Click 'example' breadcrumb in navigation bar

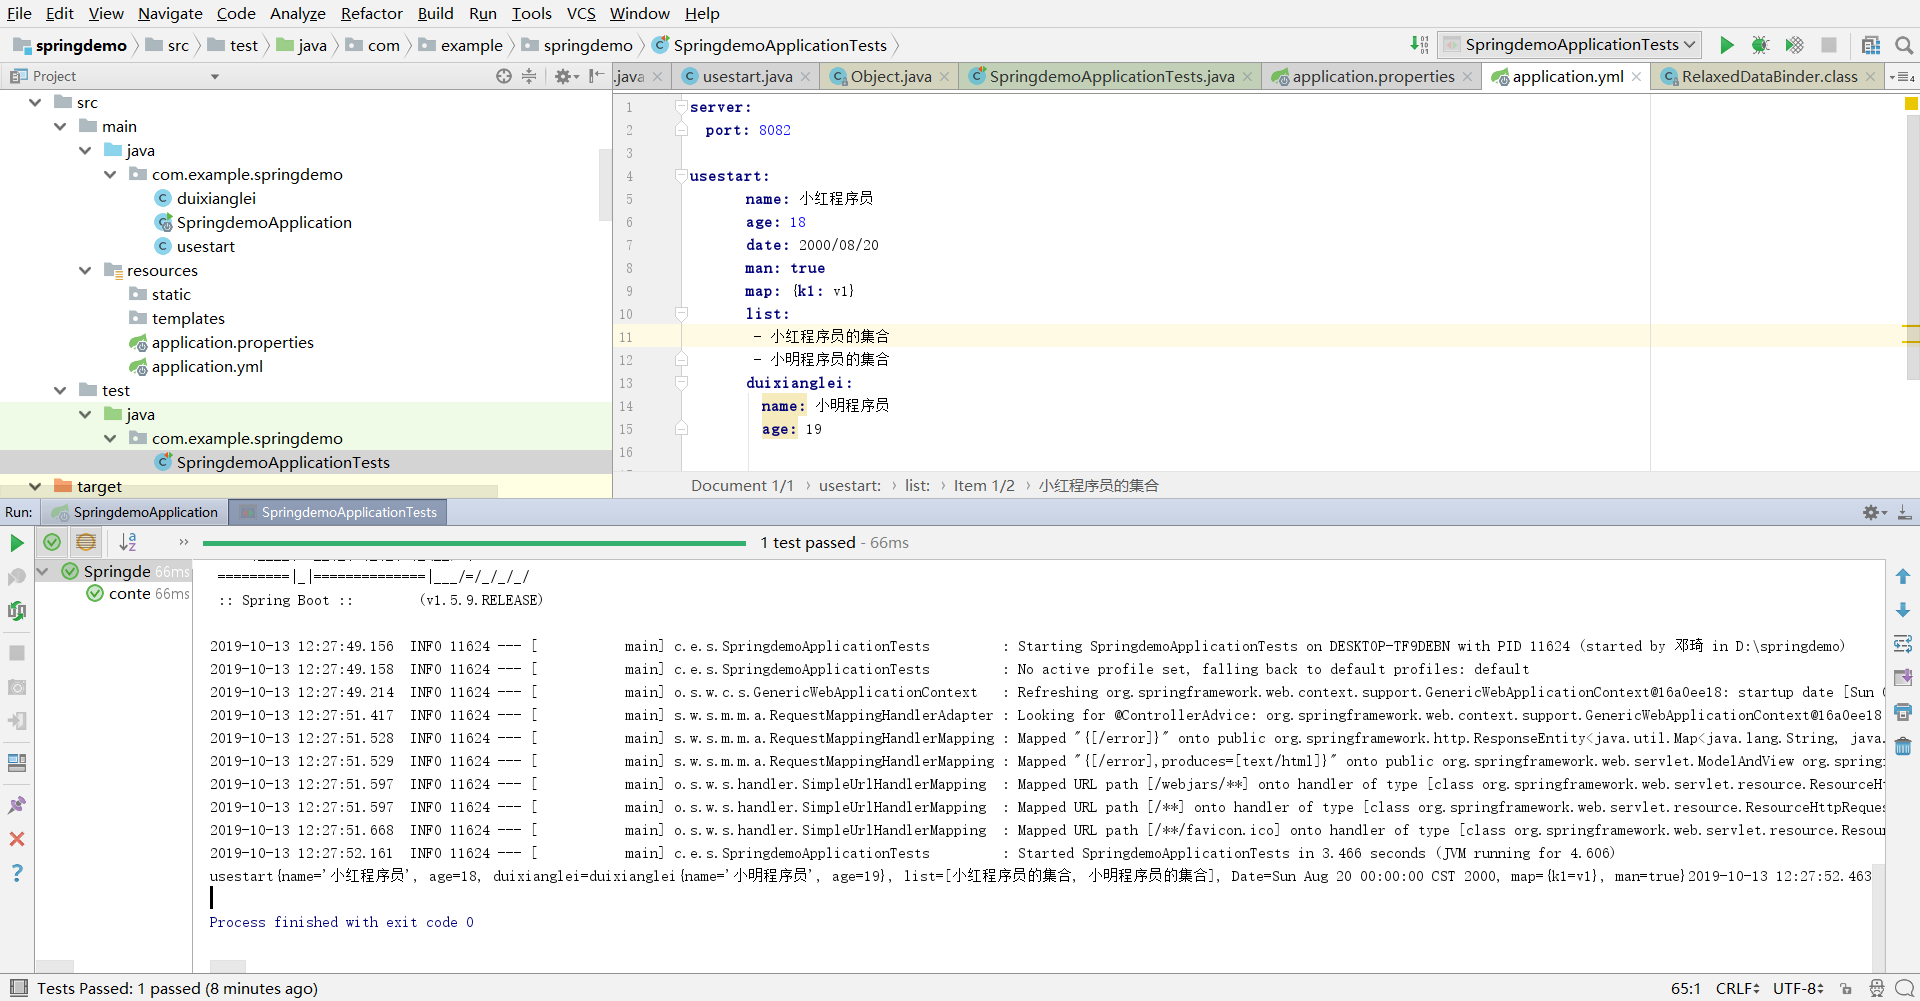click(460, 45)
